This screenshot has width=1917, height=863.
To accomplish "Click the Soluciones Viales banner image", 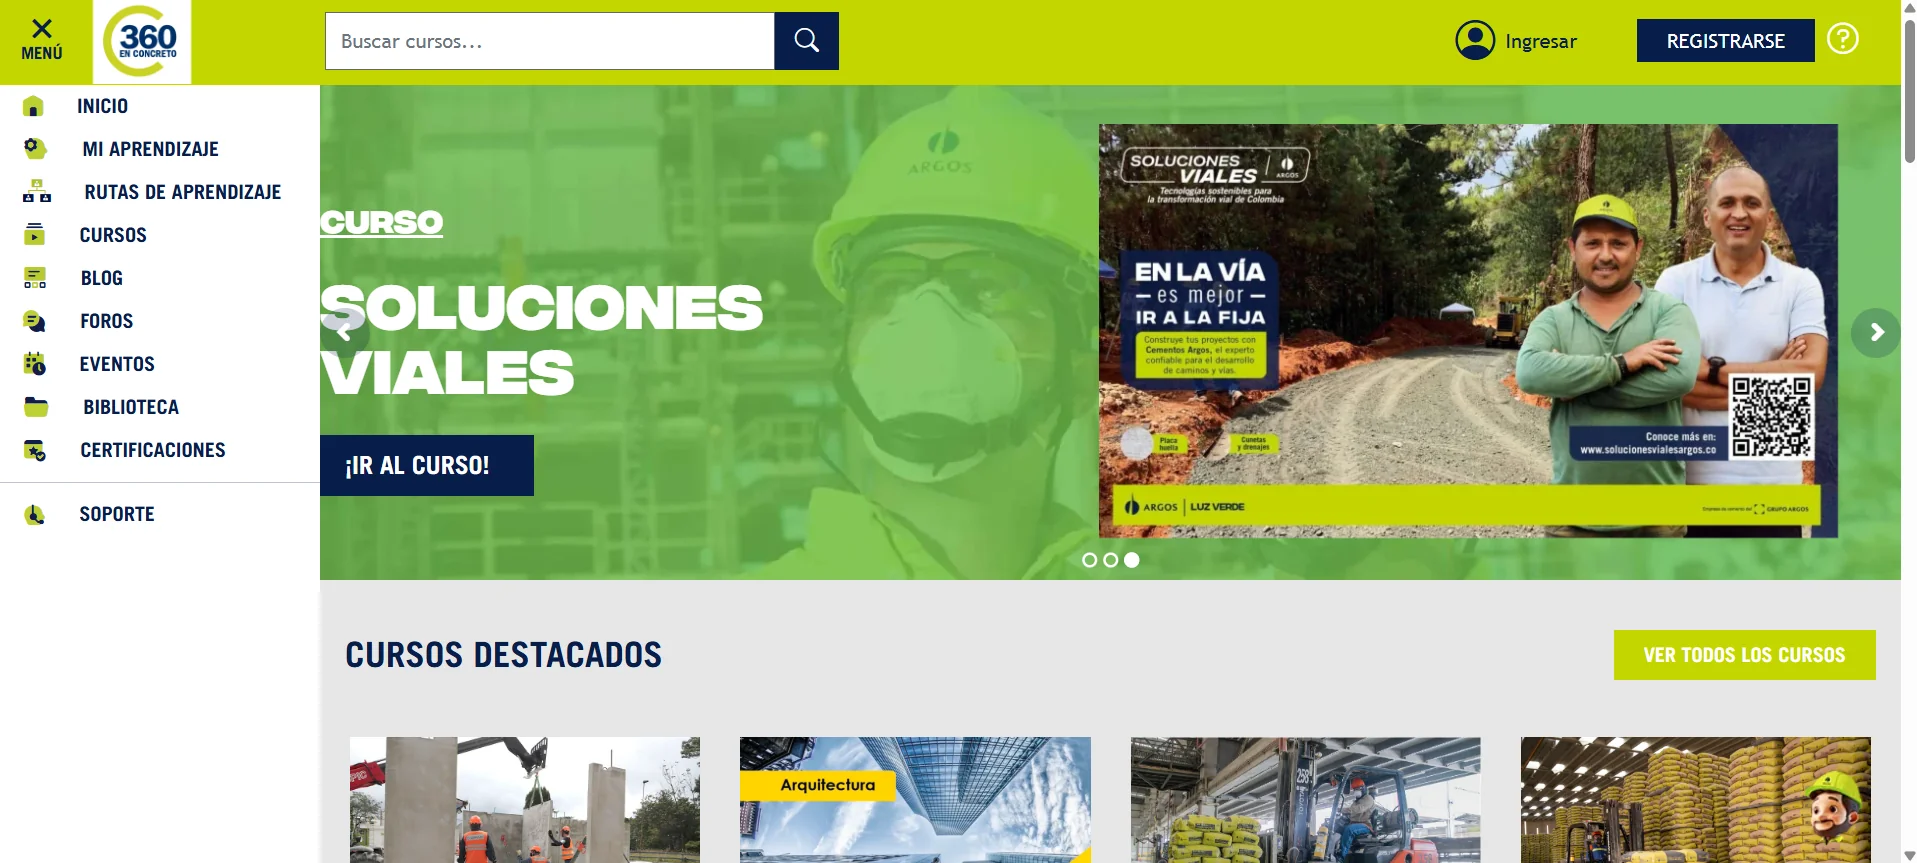I will point(1468,331).
